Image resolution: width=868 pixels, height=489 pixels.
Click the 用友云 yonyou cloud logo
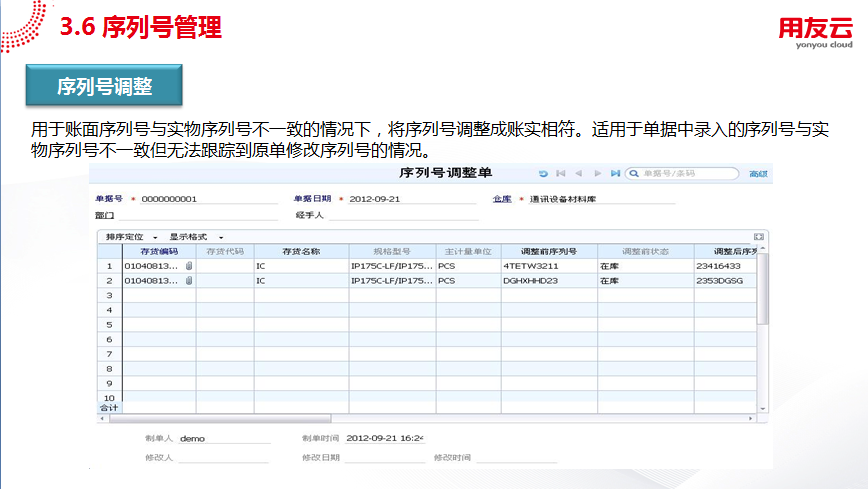[815, 33]
